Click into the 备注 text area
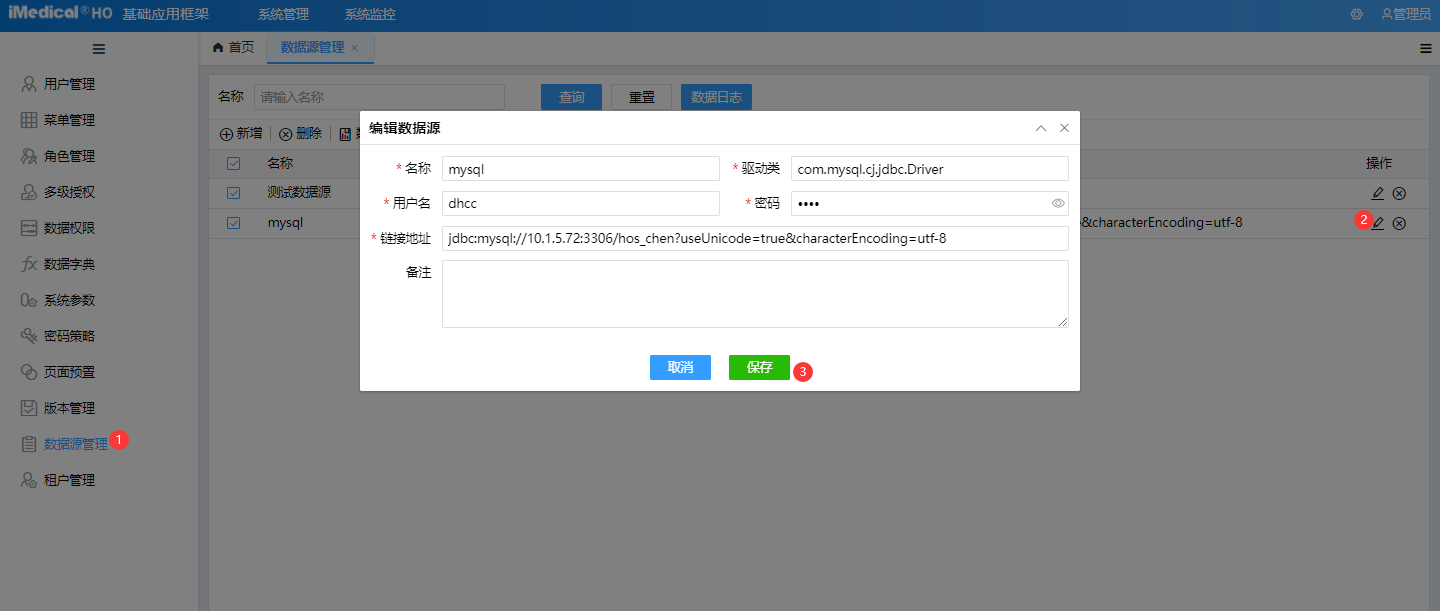This screenshot has width=1440, height=611. pyautogui.click(x=755, y=293)
